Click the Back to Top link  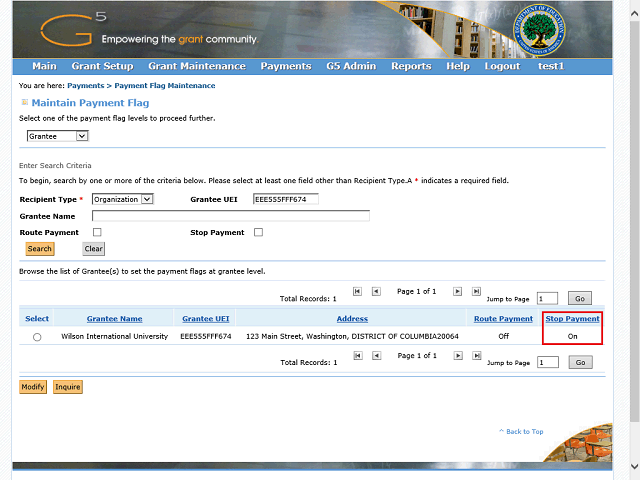523,431
